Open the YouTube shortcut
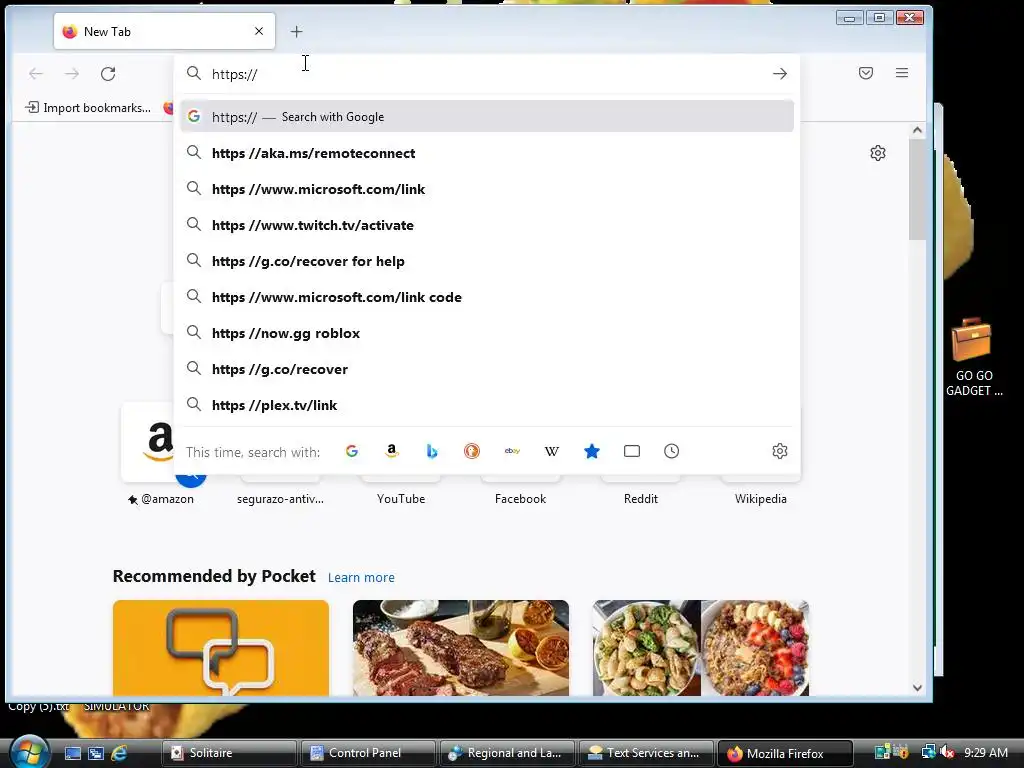1024x768 pixels. pos(401,499)
